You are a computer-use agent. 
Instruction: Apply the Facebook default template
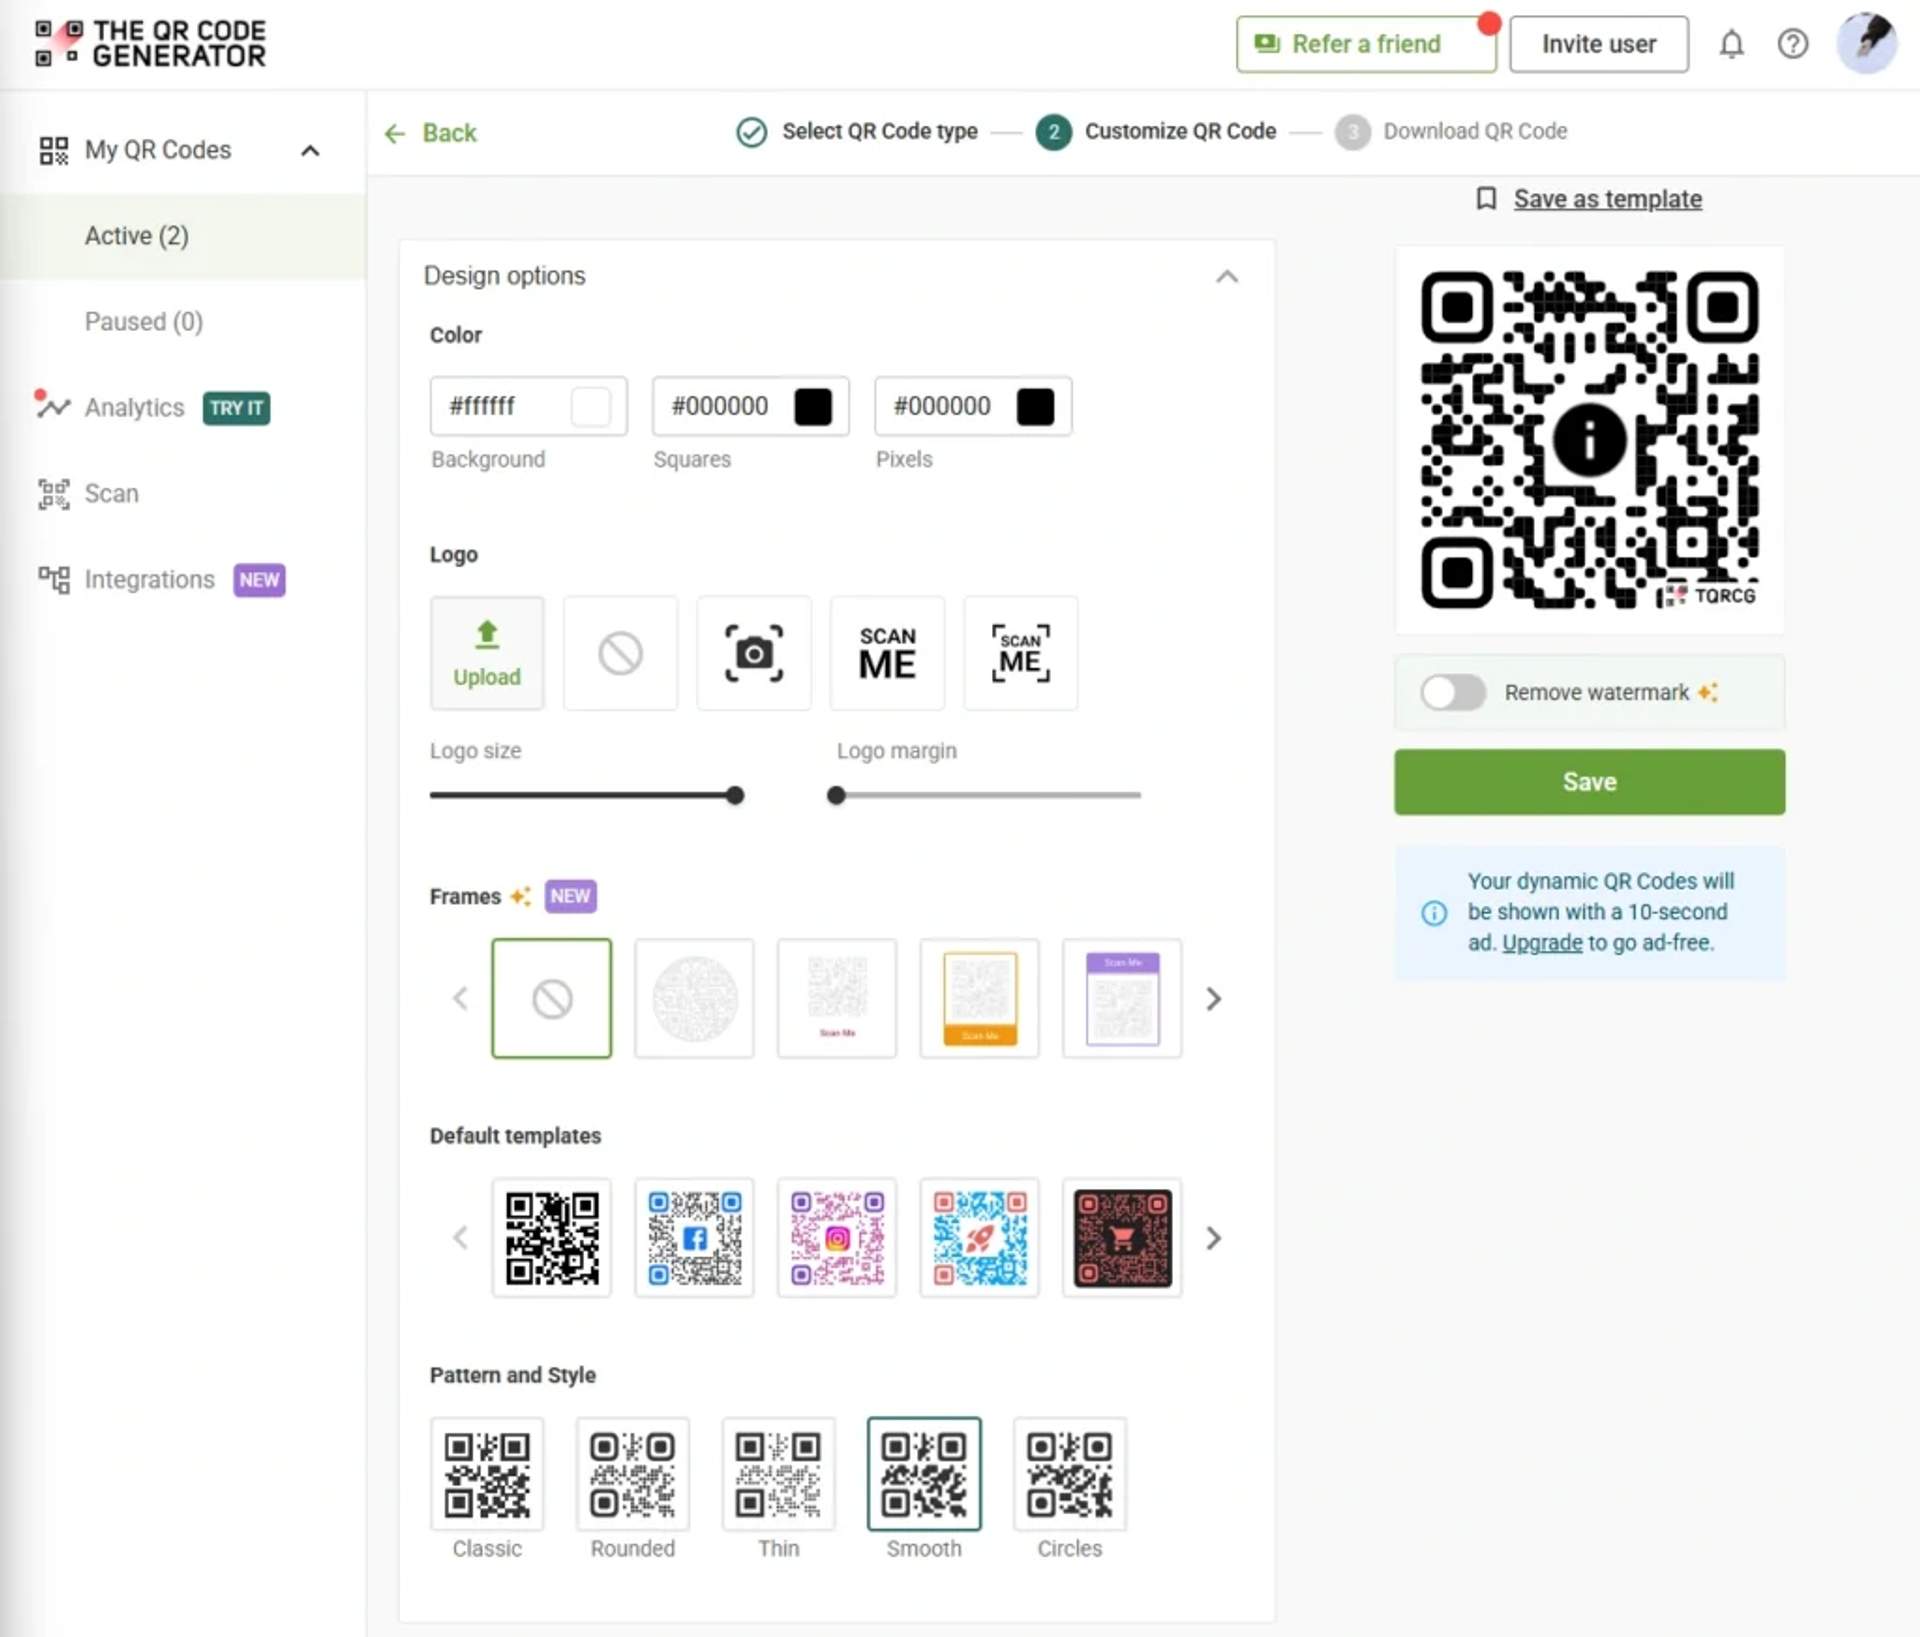[694, 1237]
